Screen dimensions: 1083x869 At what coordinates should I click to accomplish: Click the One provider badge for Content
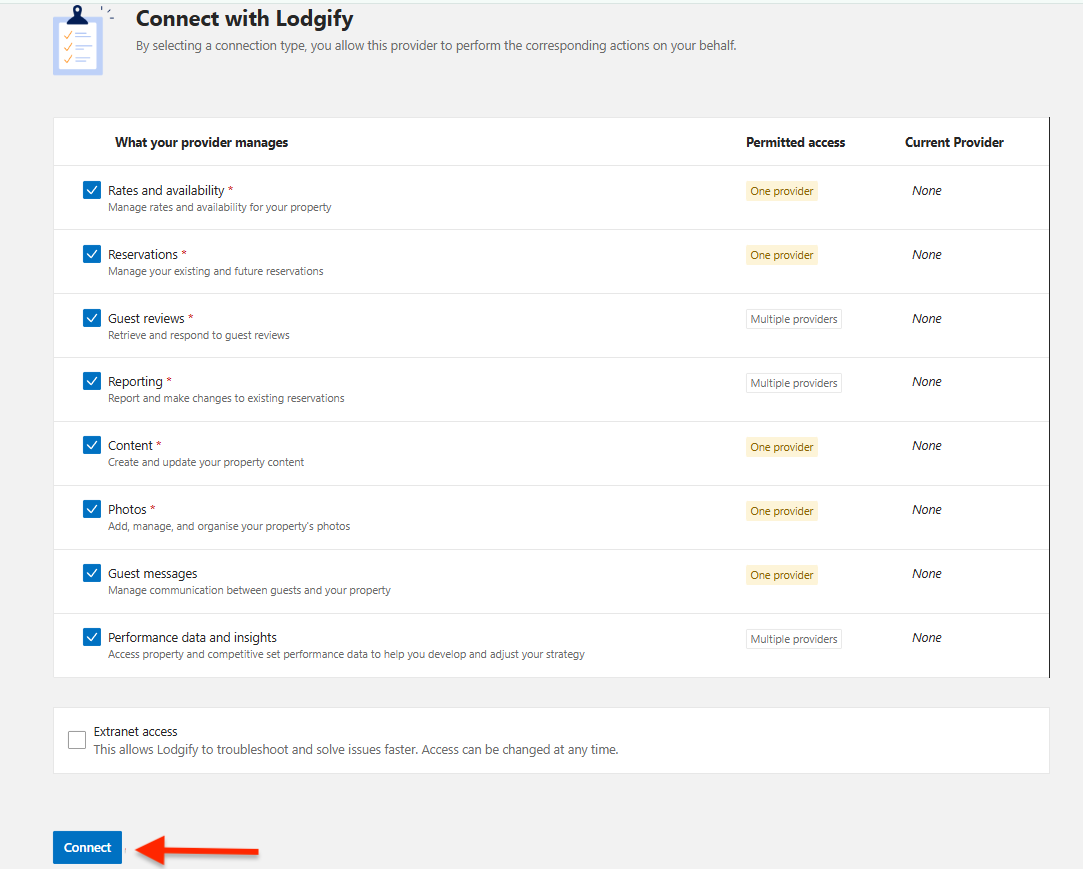point(781,447)
